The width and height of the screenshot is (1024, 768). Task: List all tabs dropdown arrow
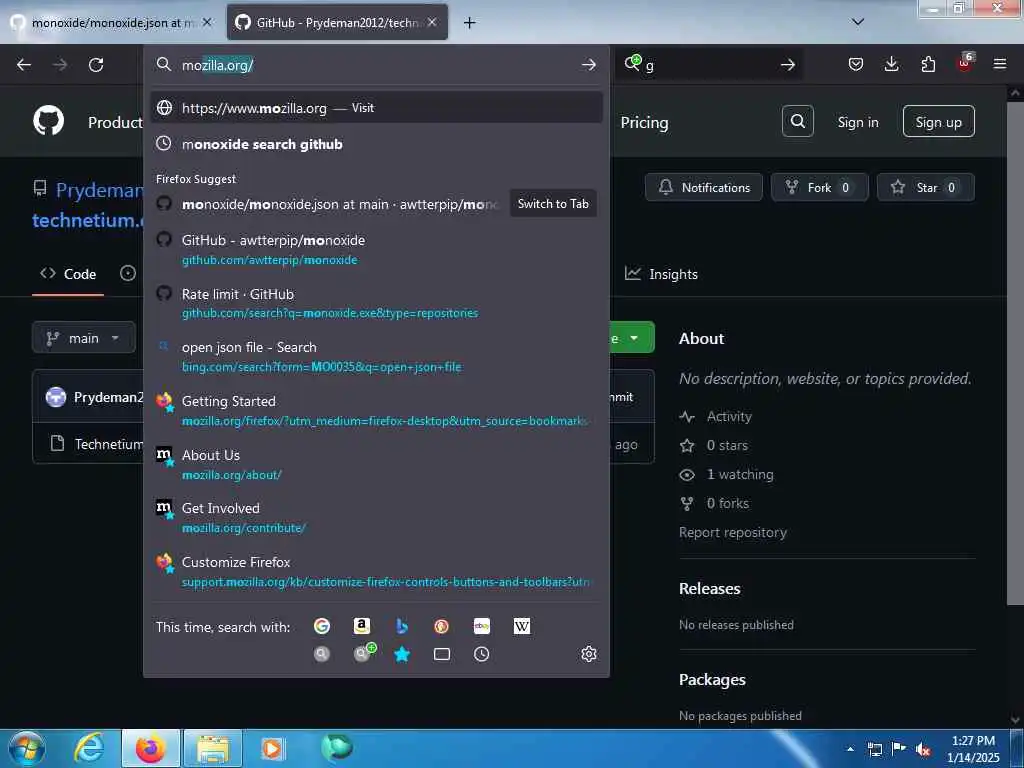click(x=858, y=22)
